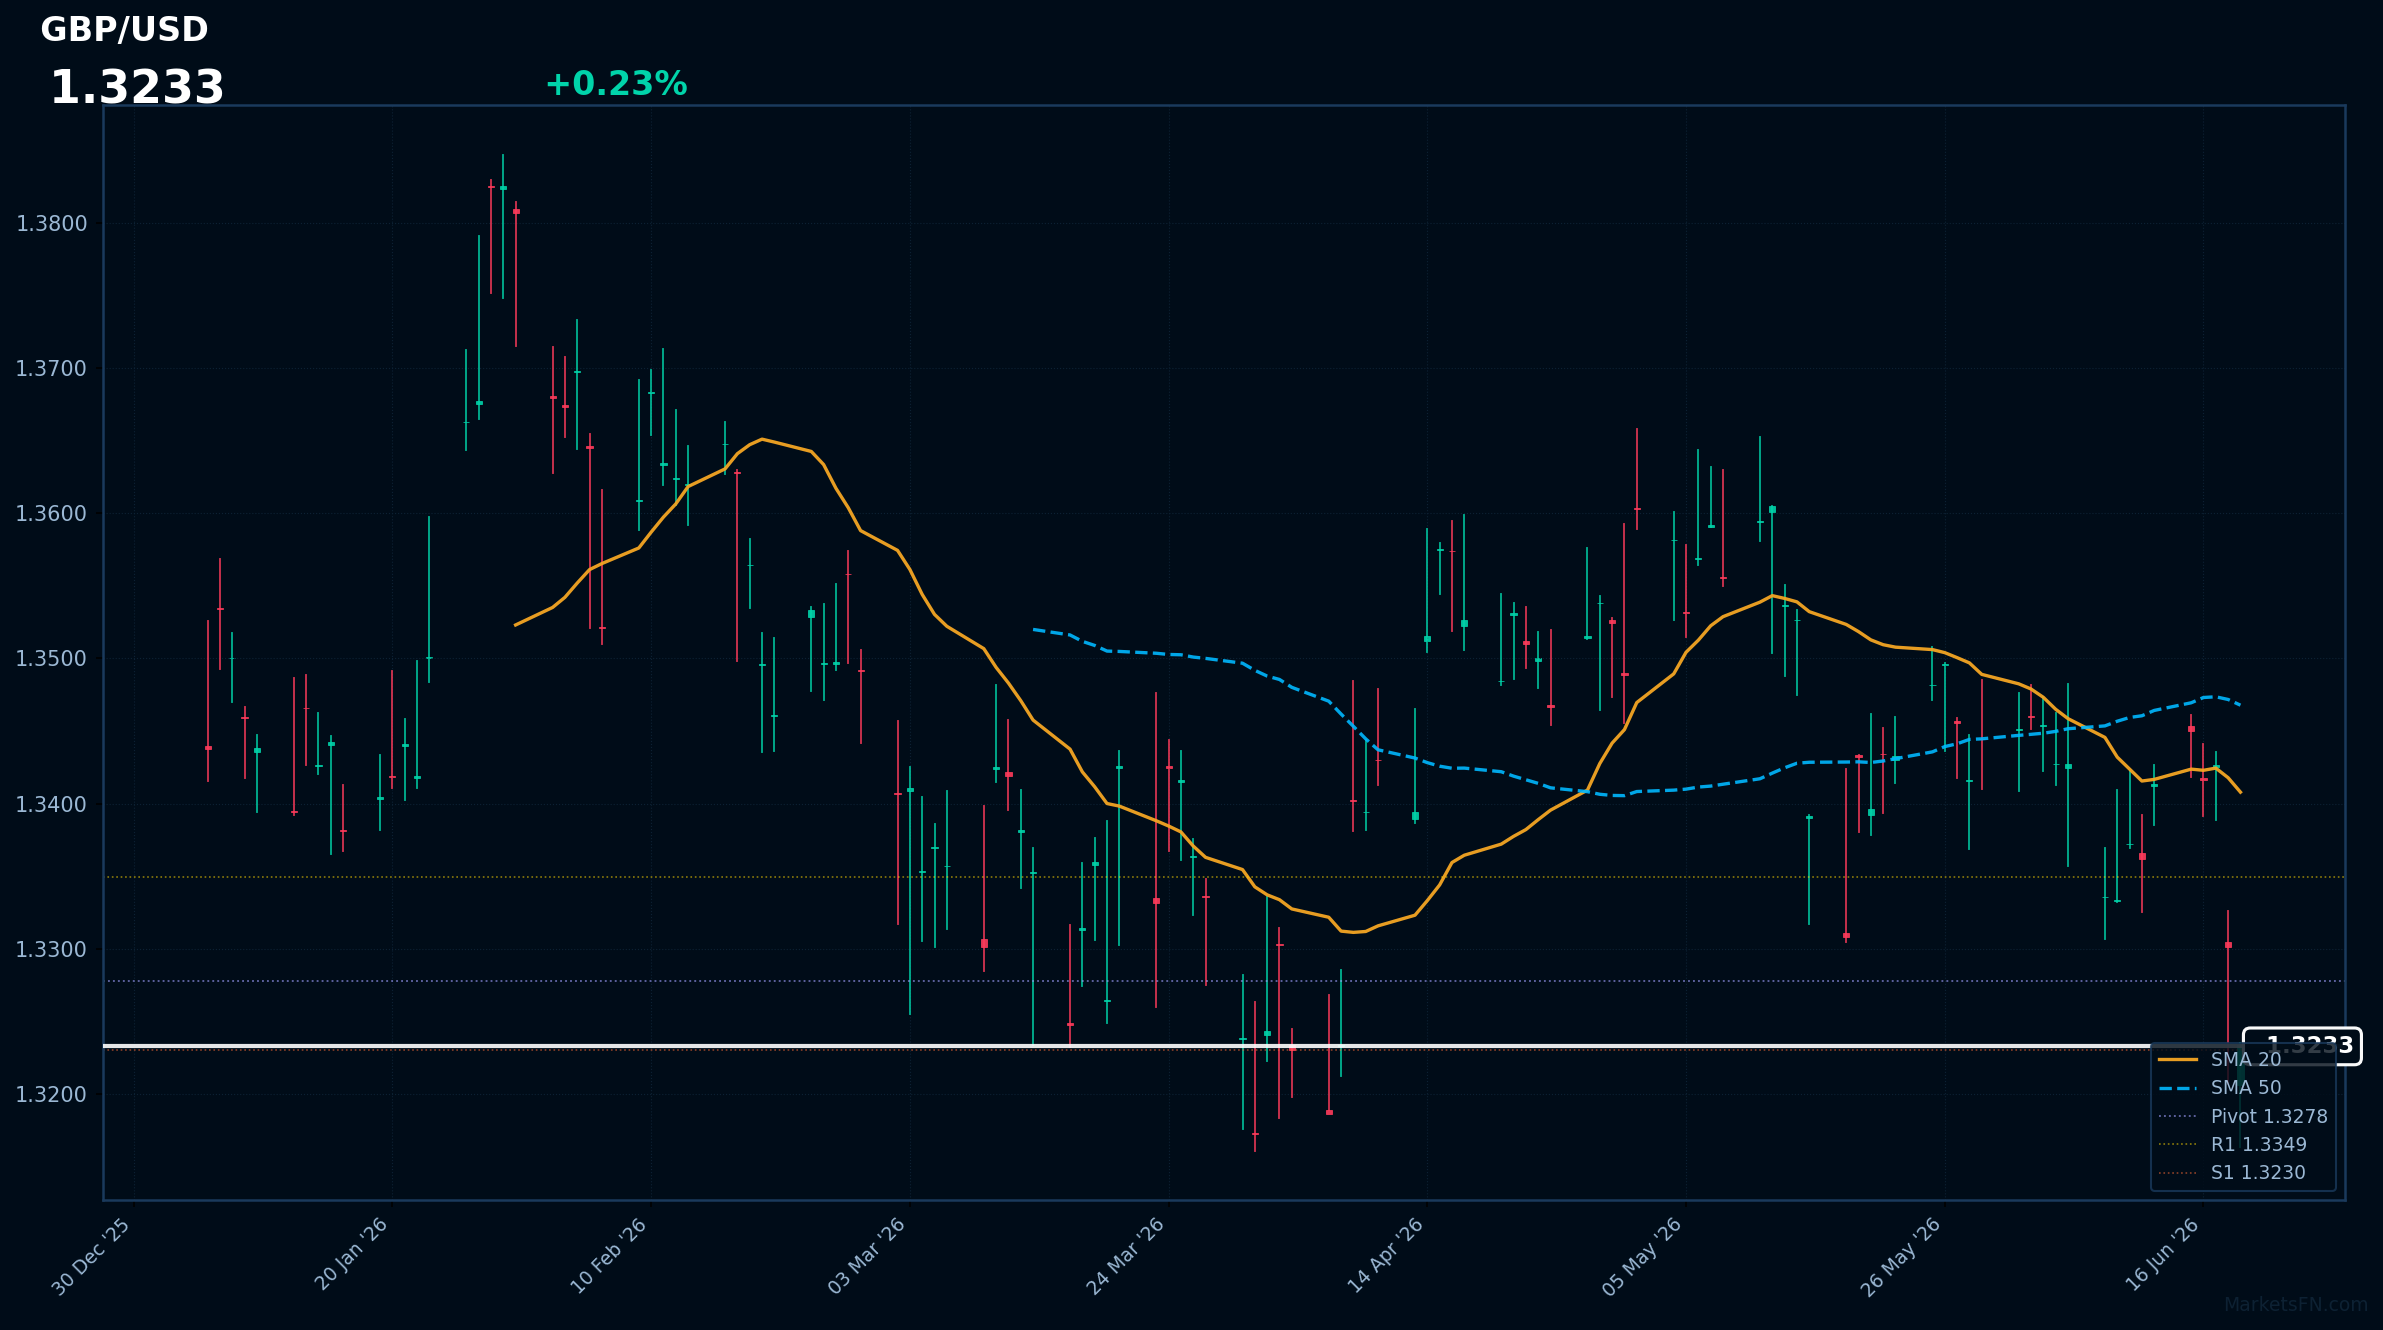Click the 1.3400 y-axis label
Screen dimensions: 2383x1330
pos(52,804)
